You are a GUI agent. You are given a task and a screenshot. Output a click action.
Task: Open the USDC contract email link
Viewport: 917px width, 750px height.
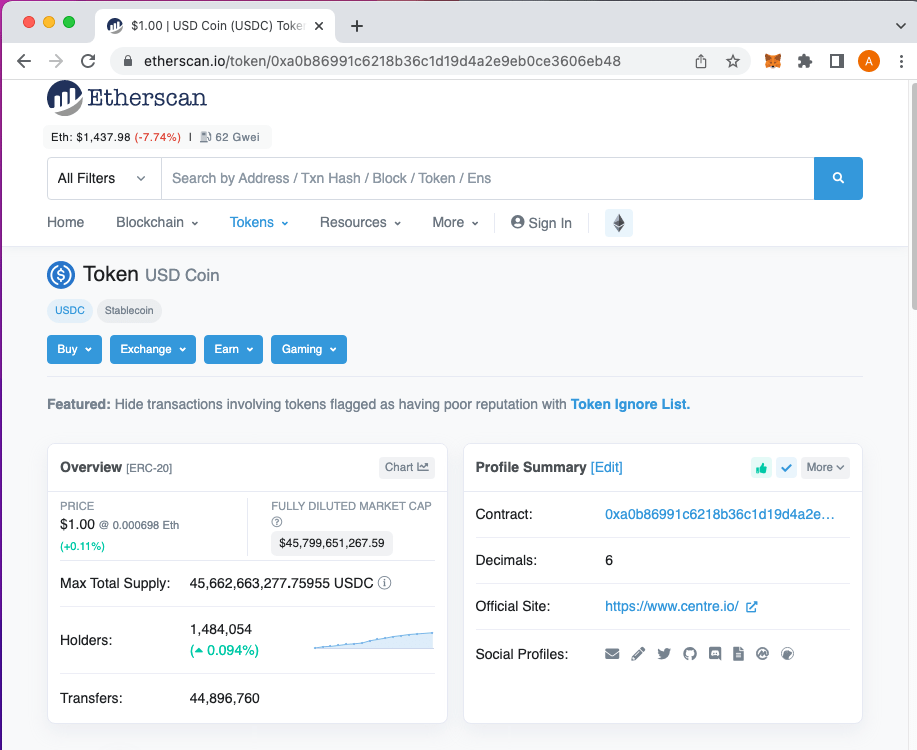(612, 653)
